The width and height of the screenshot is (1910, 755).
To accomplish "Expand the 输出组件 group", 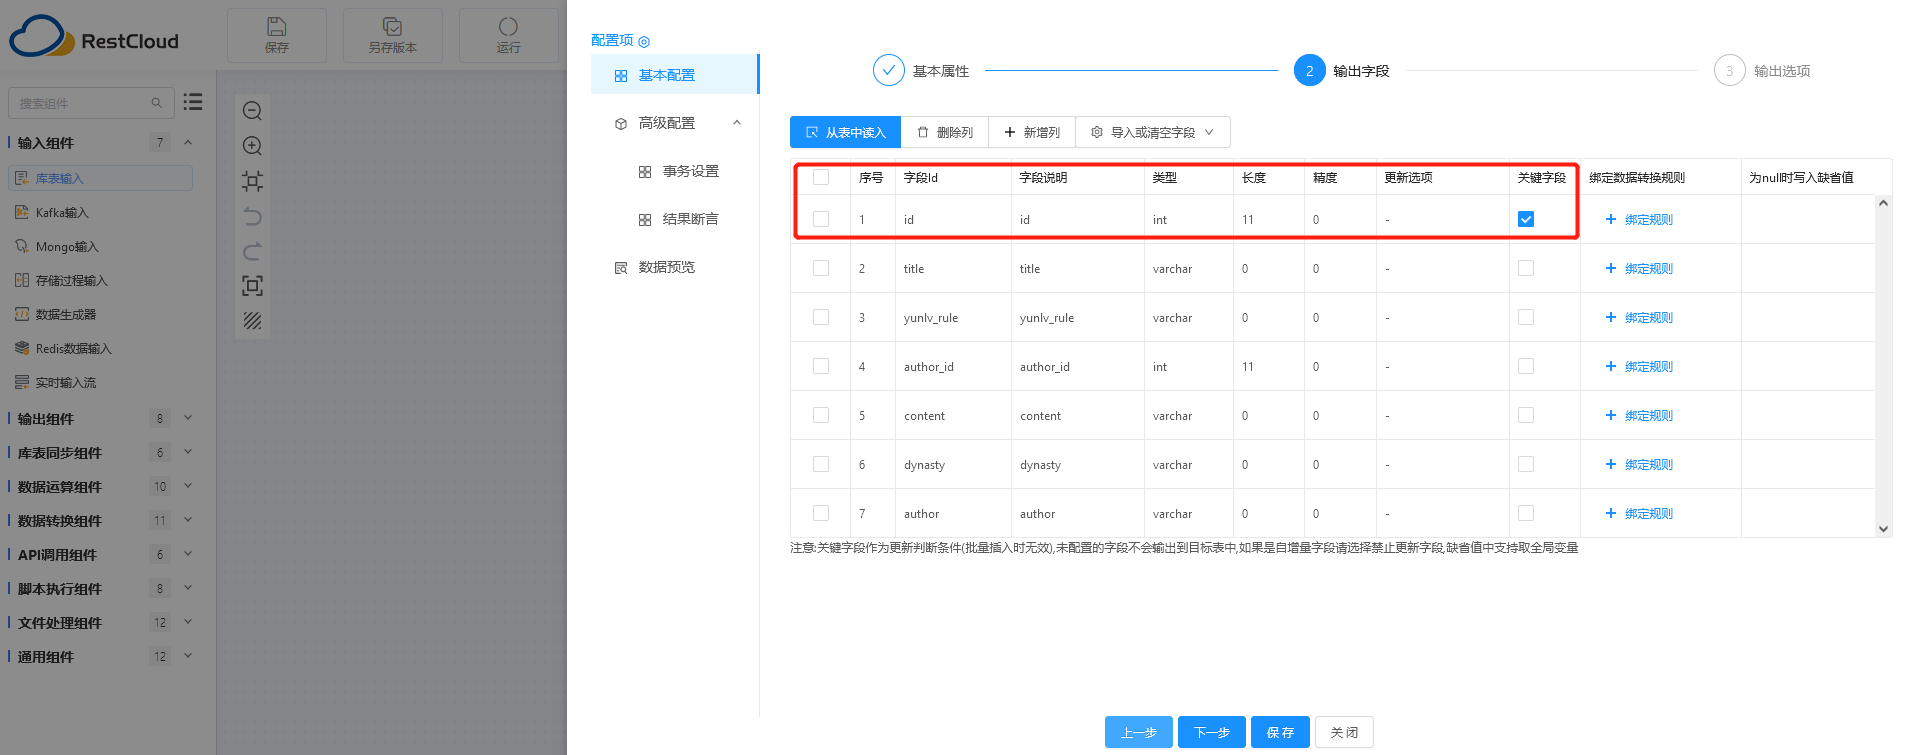I will (x=188, y=418).
